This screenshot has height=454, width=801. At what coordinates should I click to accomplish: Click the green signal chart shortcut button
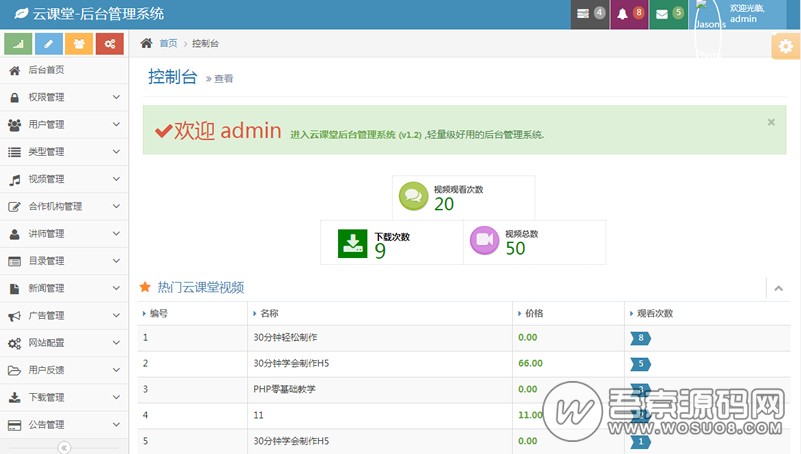pyautogui.click(x=19, y=44)
